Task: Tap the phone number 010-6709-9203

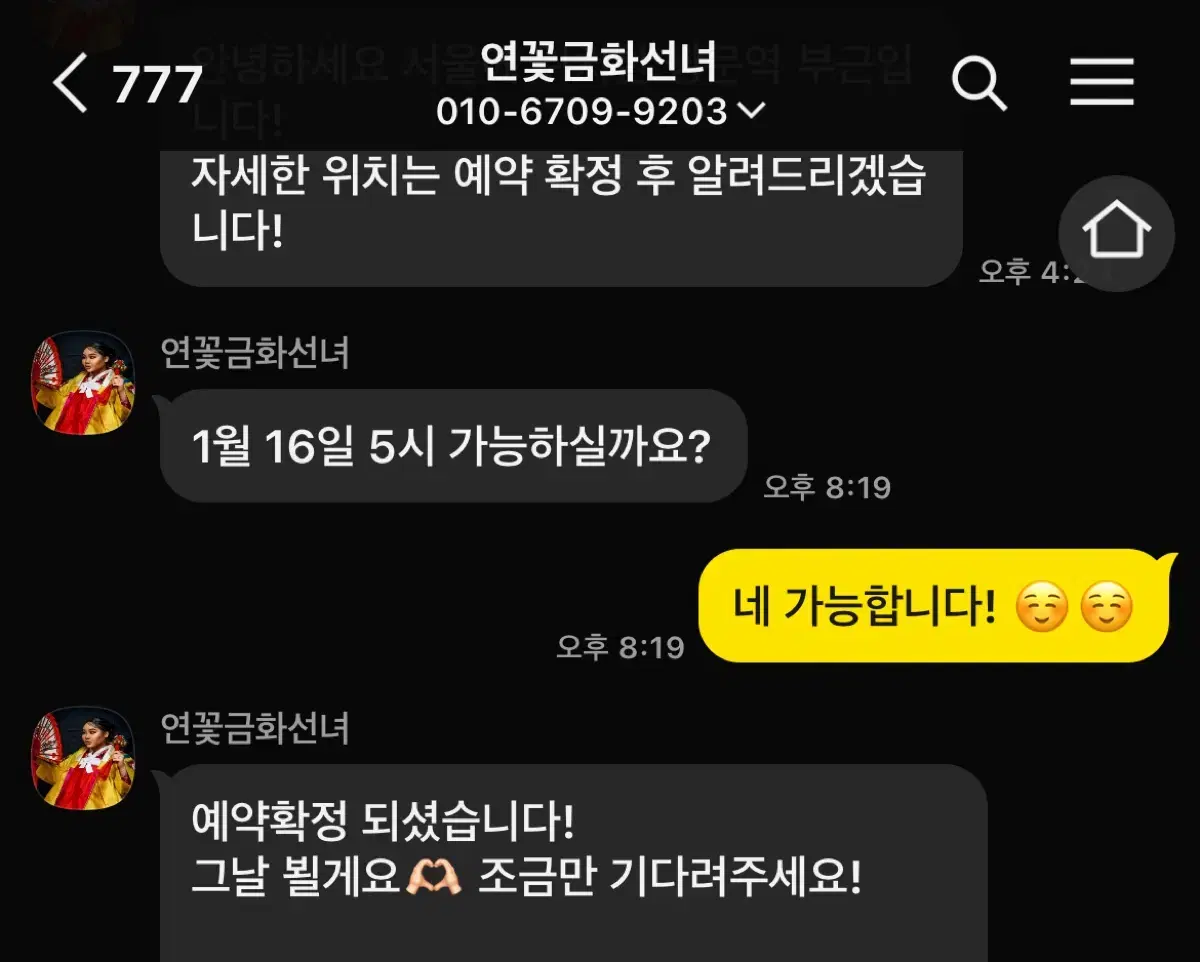Action: point(582,111)
